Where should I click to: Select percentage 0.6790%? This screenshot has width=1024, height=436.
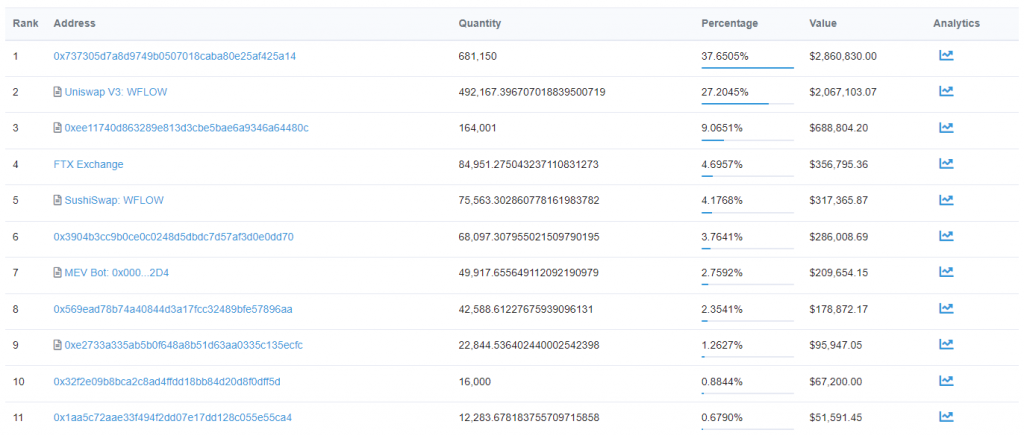722,417
